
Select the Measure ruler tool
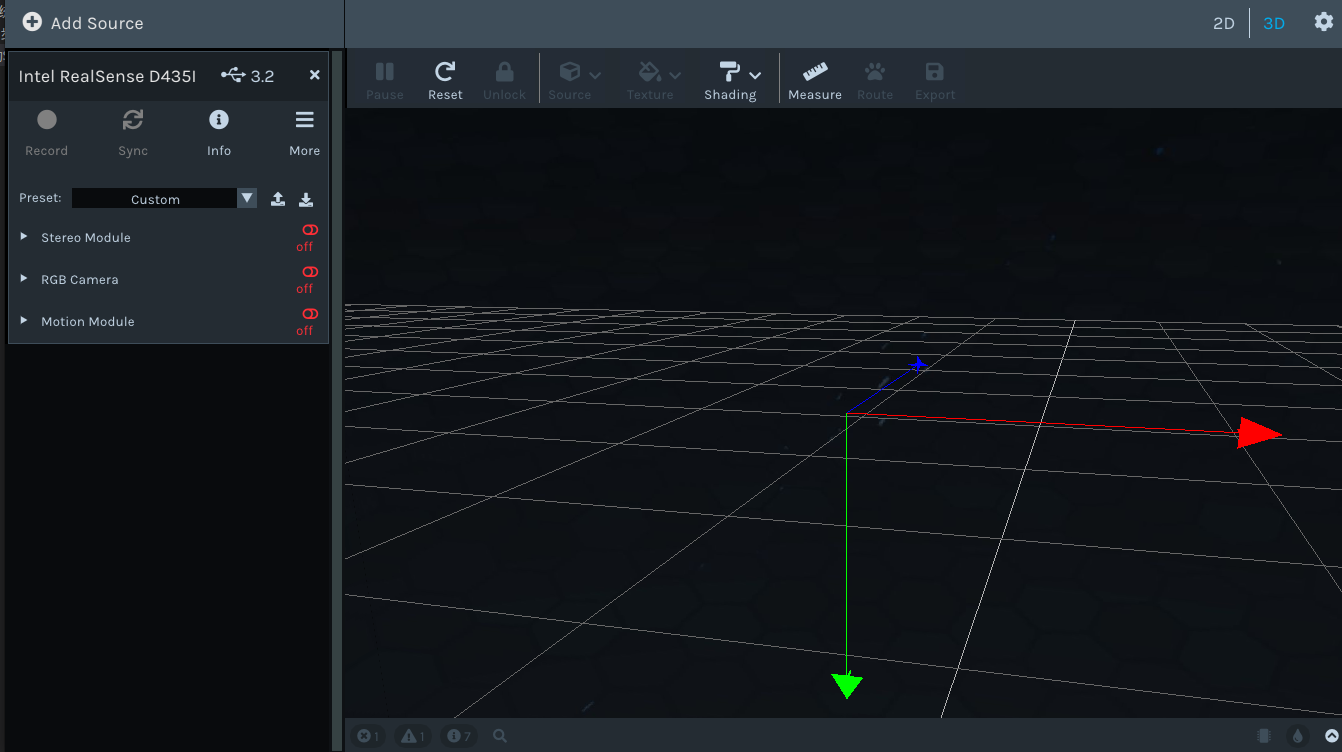coord(815,81)
